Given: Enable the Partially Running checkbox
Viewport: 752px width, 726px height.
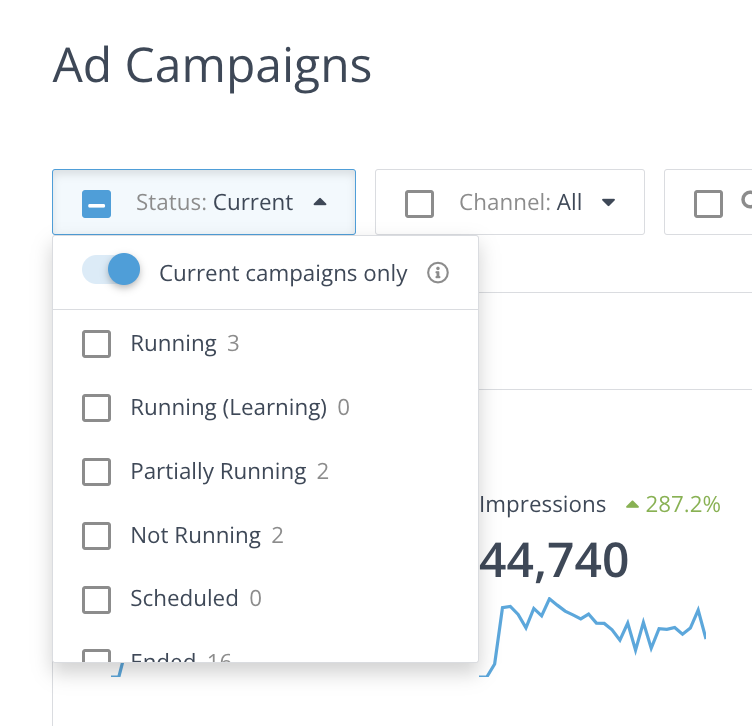Looking at the screenshot, I should pyautogui.click(x=96, y=472).
